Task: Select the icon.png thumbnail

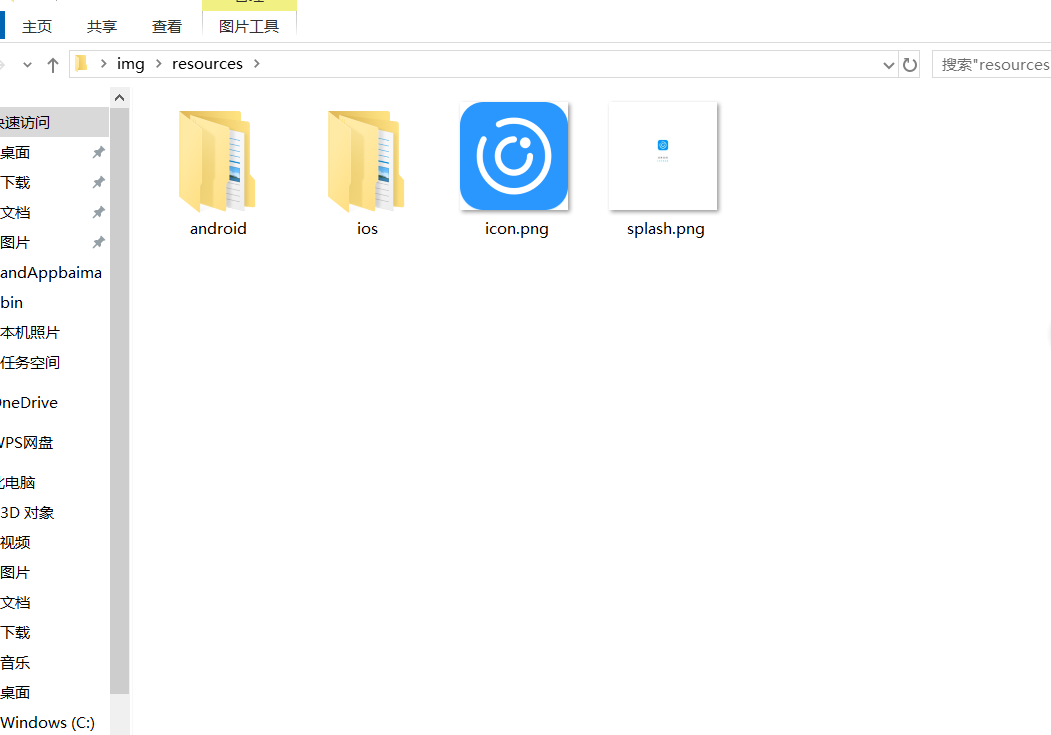Action: [514, 156]
